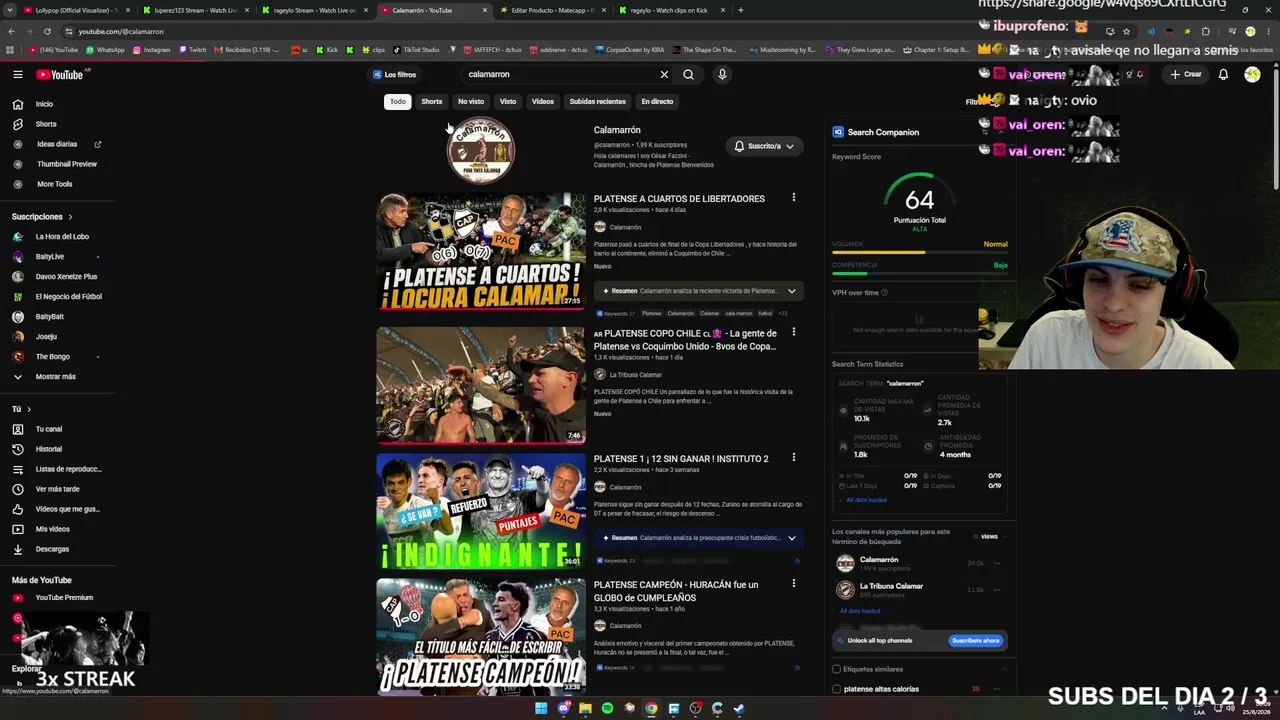Image resolution: width=1280 pixels, height=720 pixels.
Task: Open Ideas diarias in the sidebar
Action: coord(57,144)
